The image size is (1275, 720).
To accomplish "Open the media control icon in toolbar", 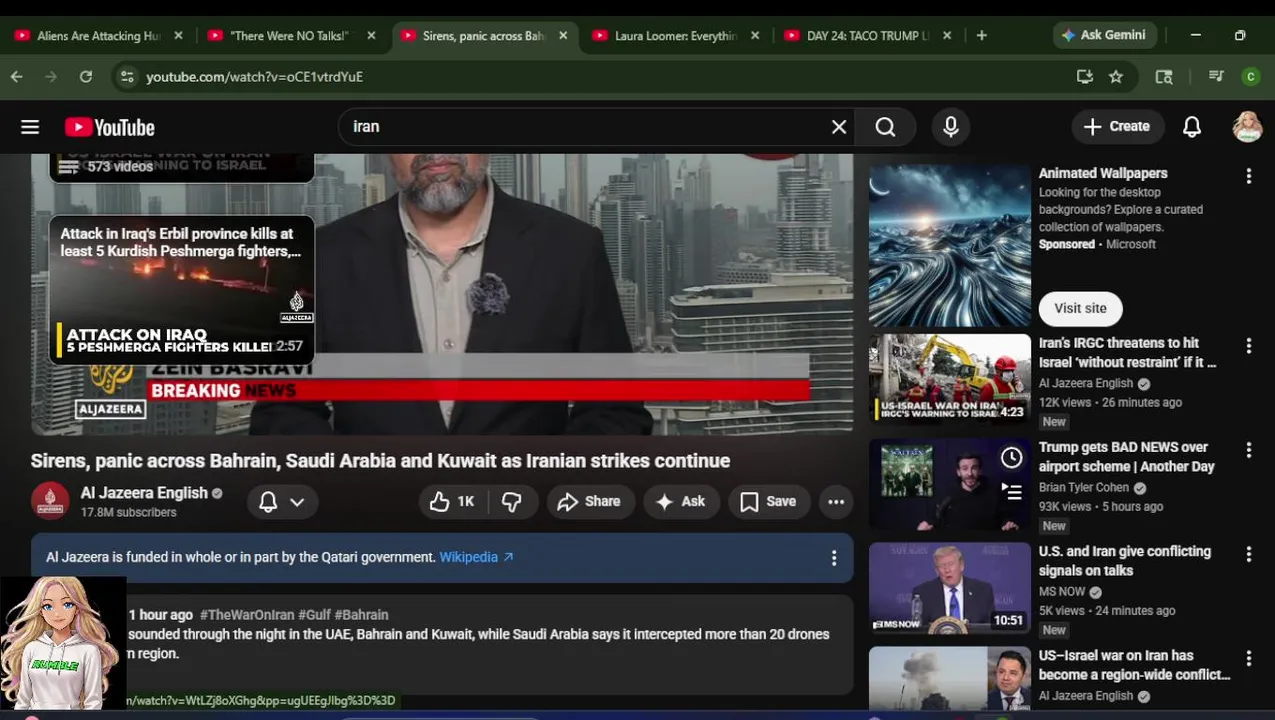I will [1216, 76].
